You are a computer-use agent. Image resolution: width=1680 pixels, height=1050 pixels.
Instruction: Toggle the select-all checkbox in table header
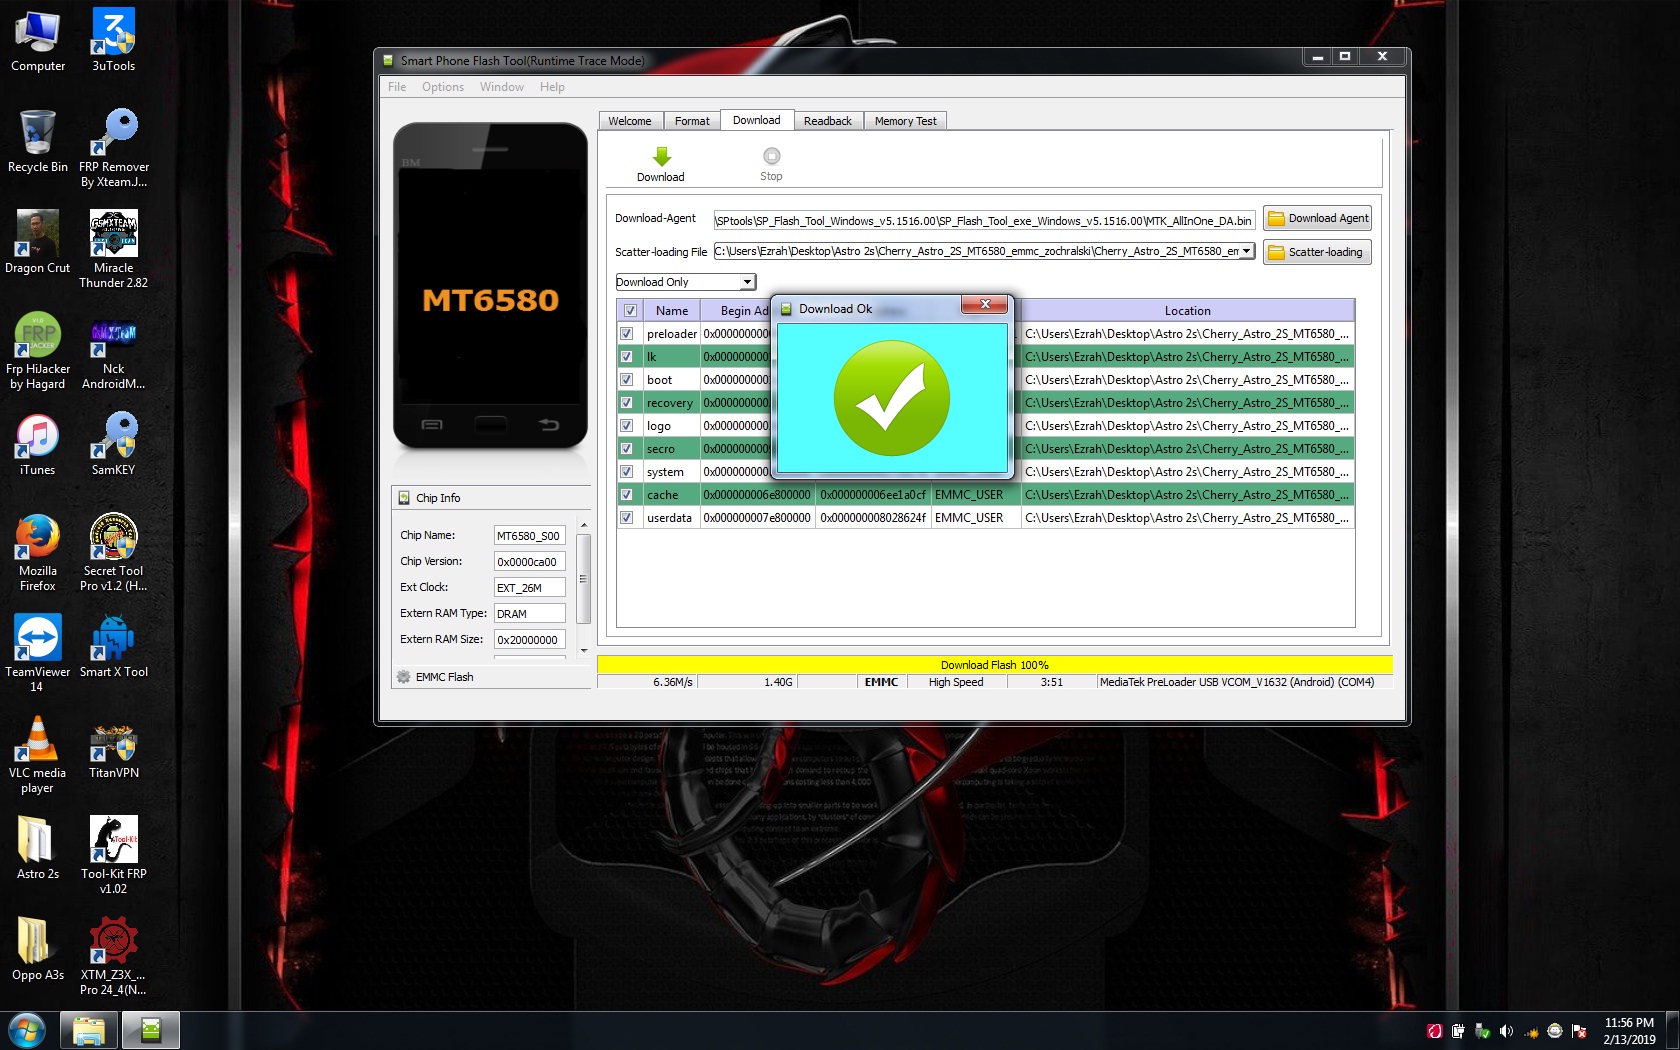coord(630,311)
